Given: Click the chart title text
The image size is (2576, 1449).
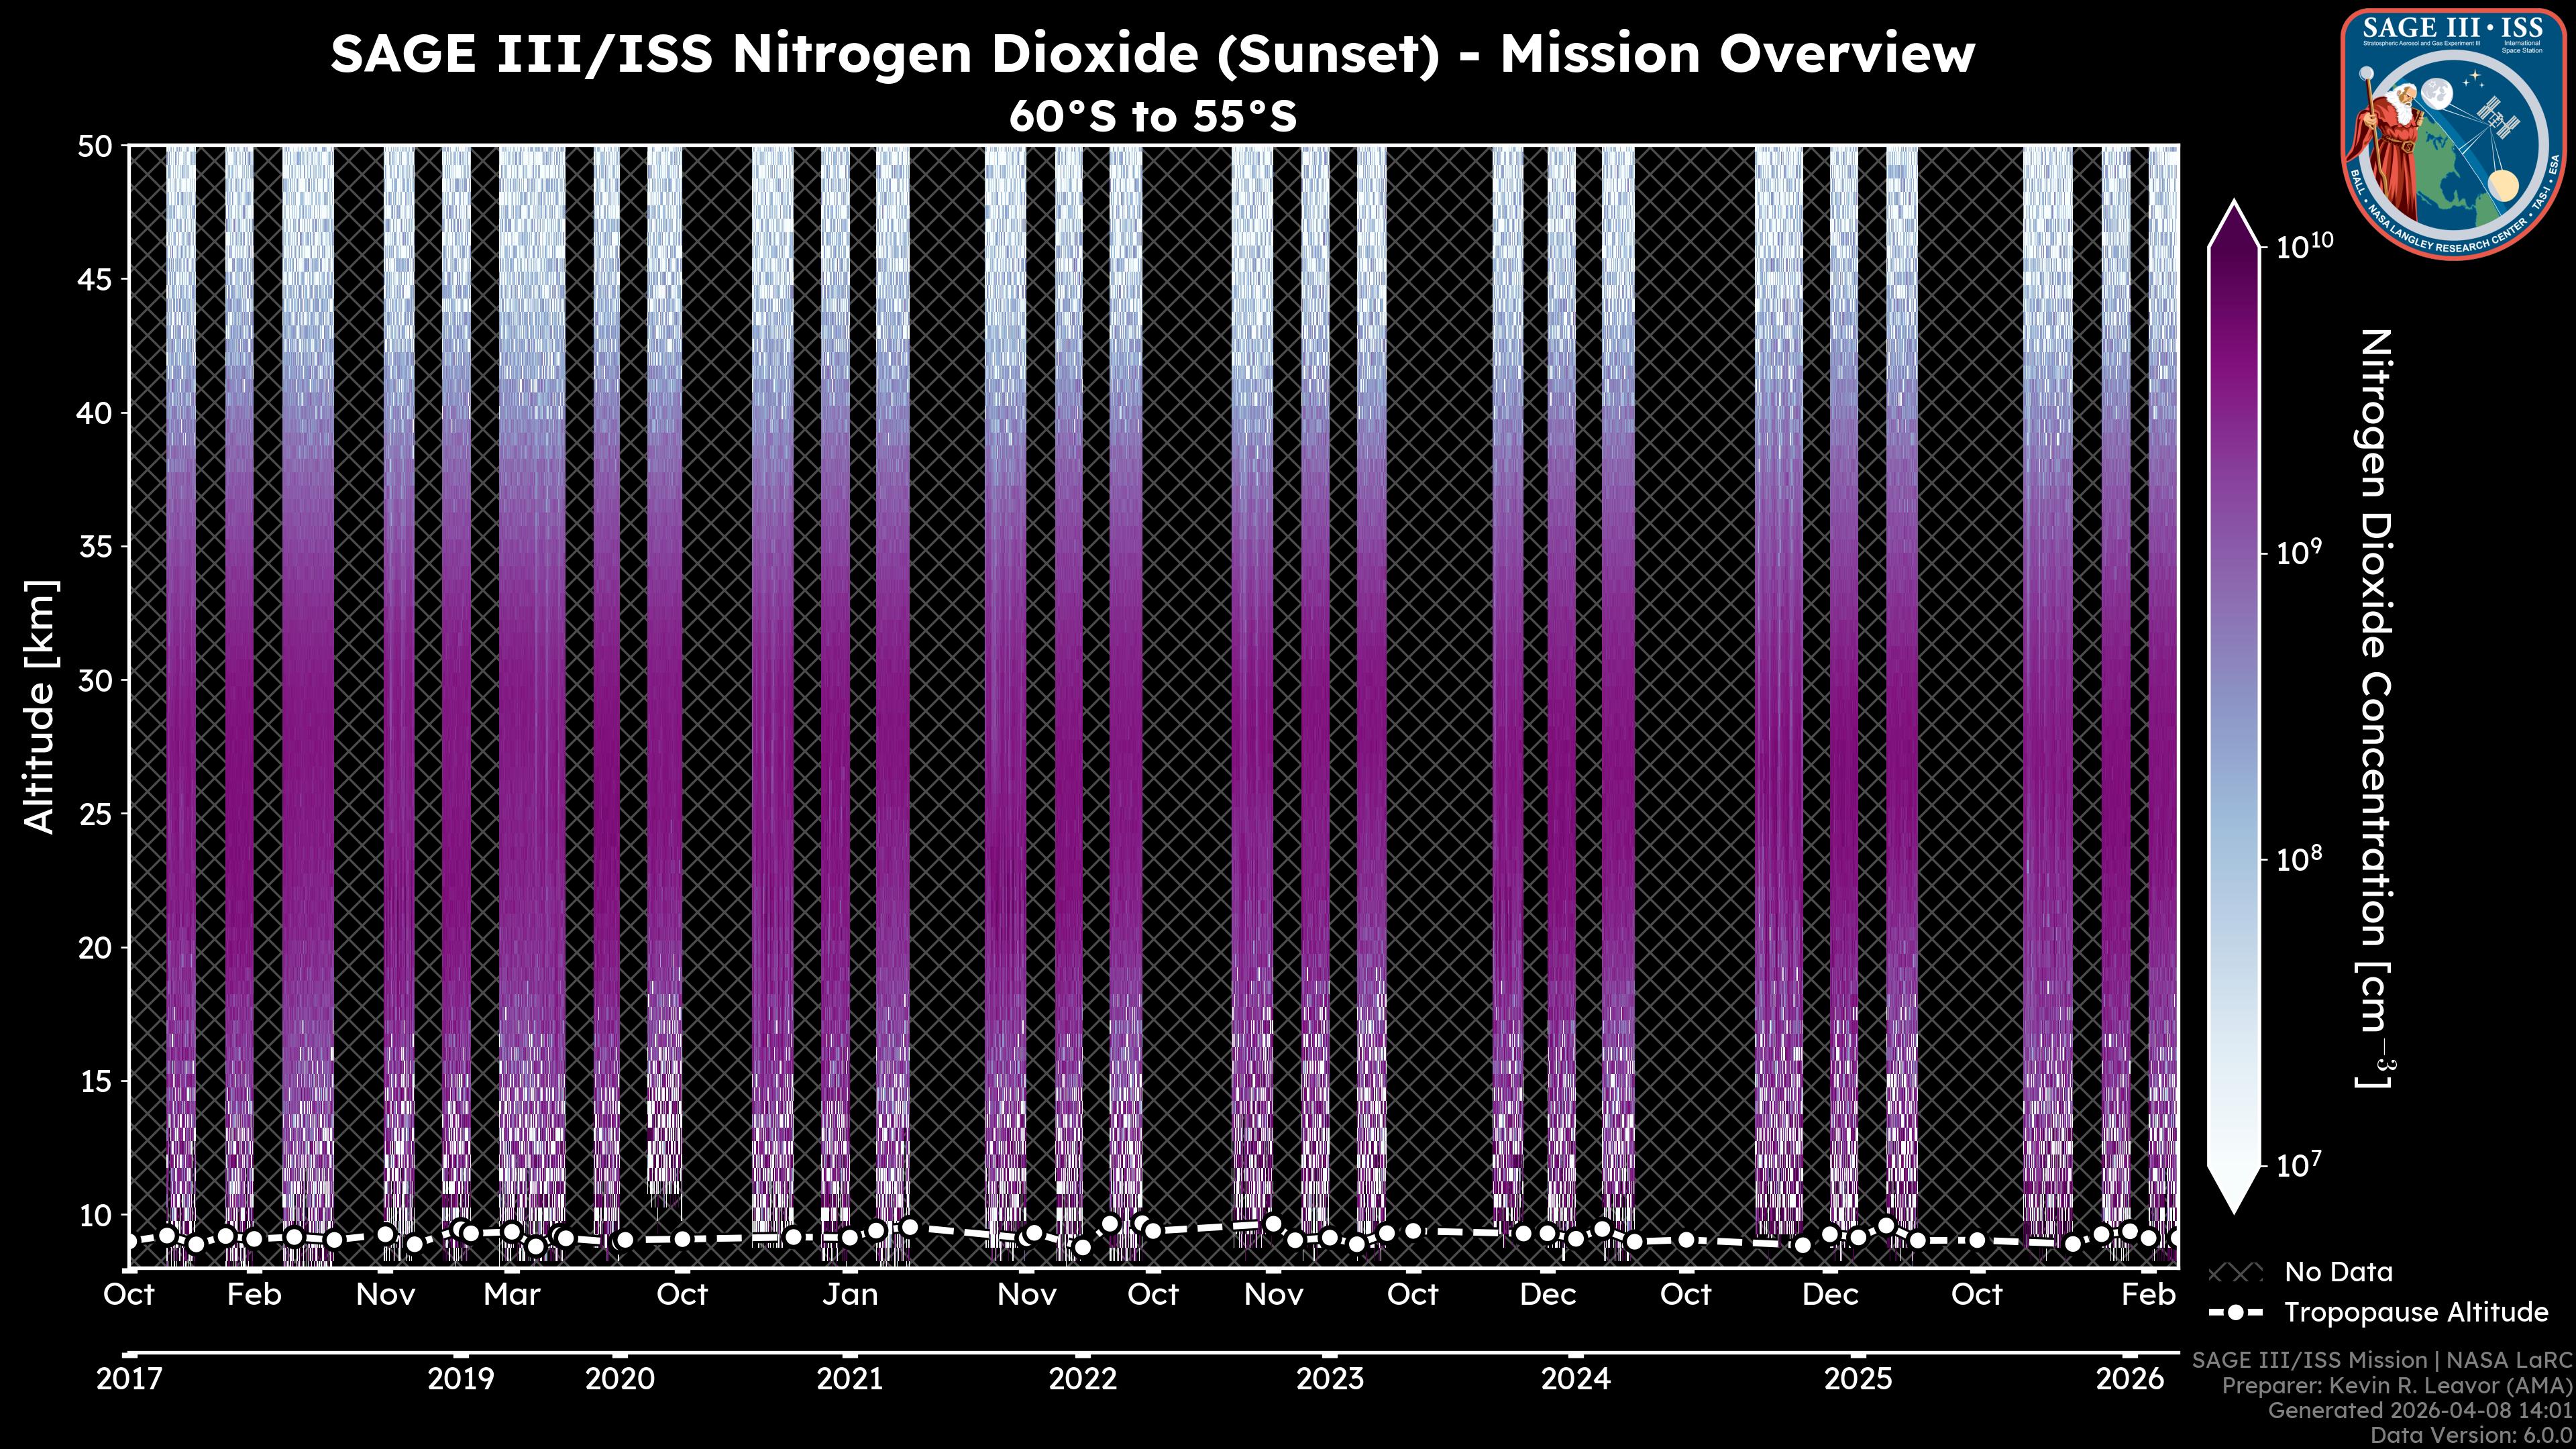Looking at the screenshot, I should click(x=1152, y=54).
